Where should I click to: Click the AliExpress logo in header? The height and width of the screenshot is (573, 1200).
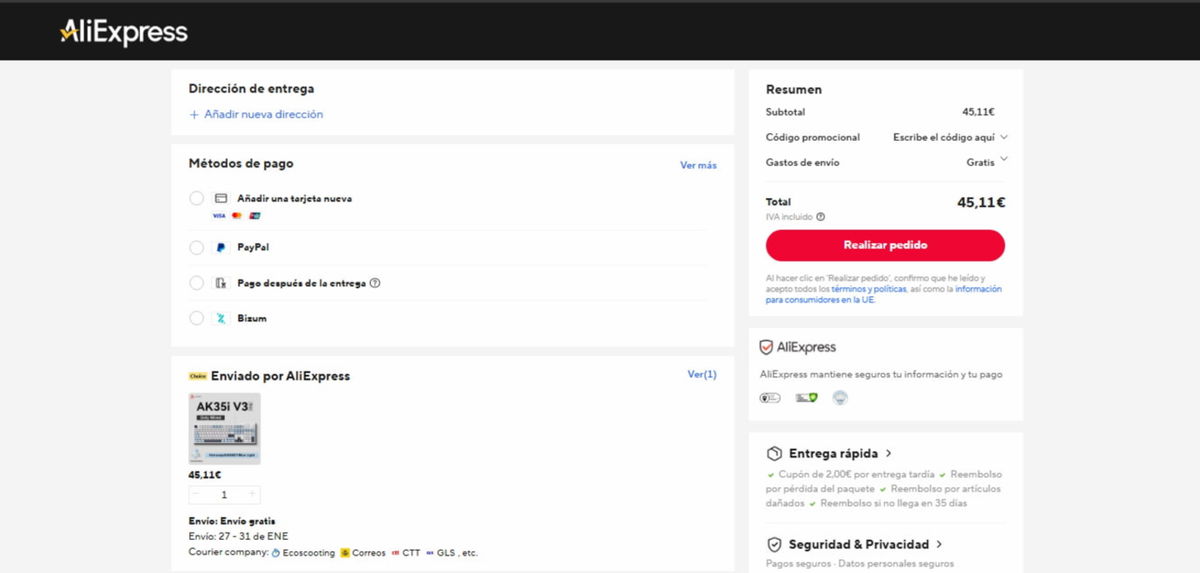[x=124, y=33]
